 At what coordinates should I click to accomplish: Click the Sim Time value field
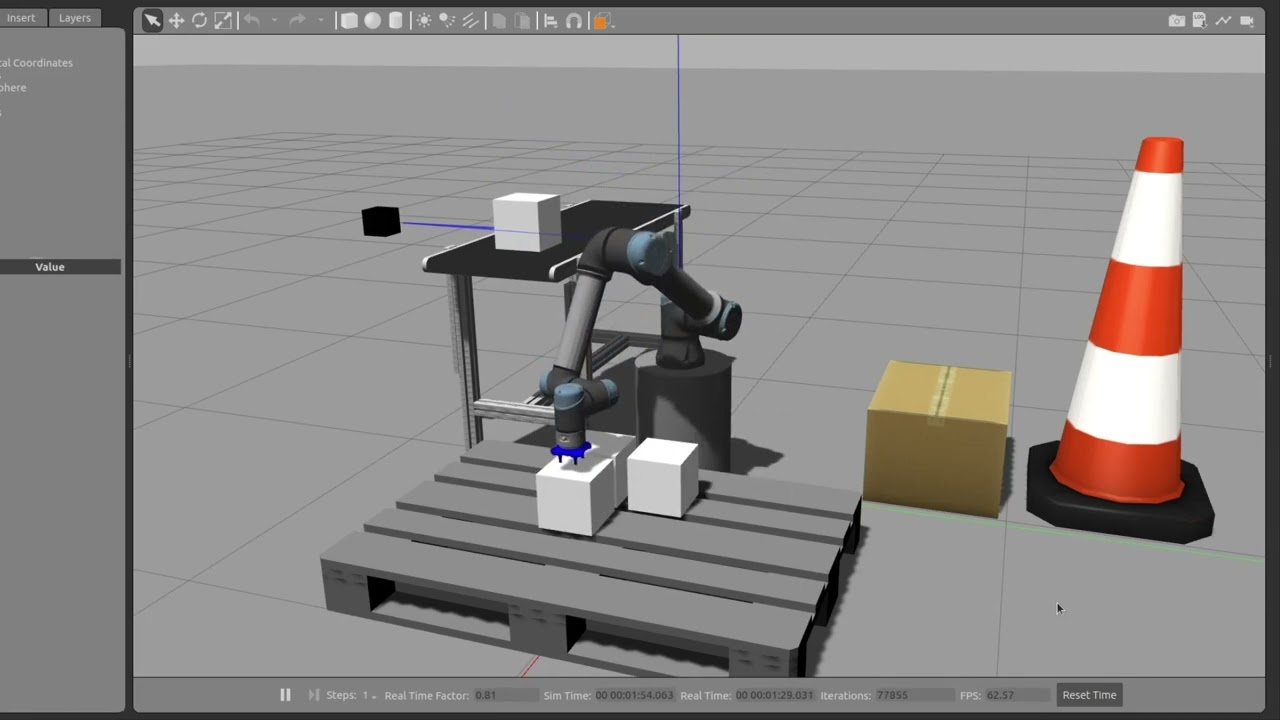(x=634, y=695)
